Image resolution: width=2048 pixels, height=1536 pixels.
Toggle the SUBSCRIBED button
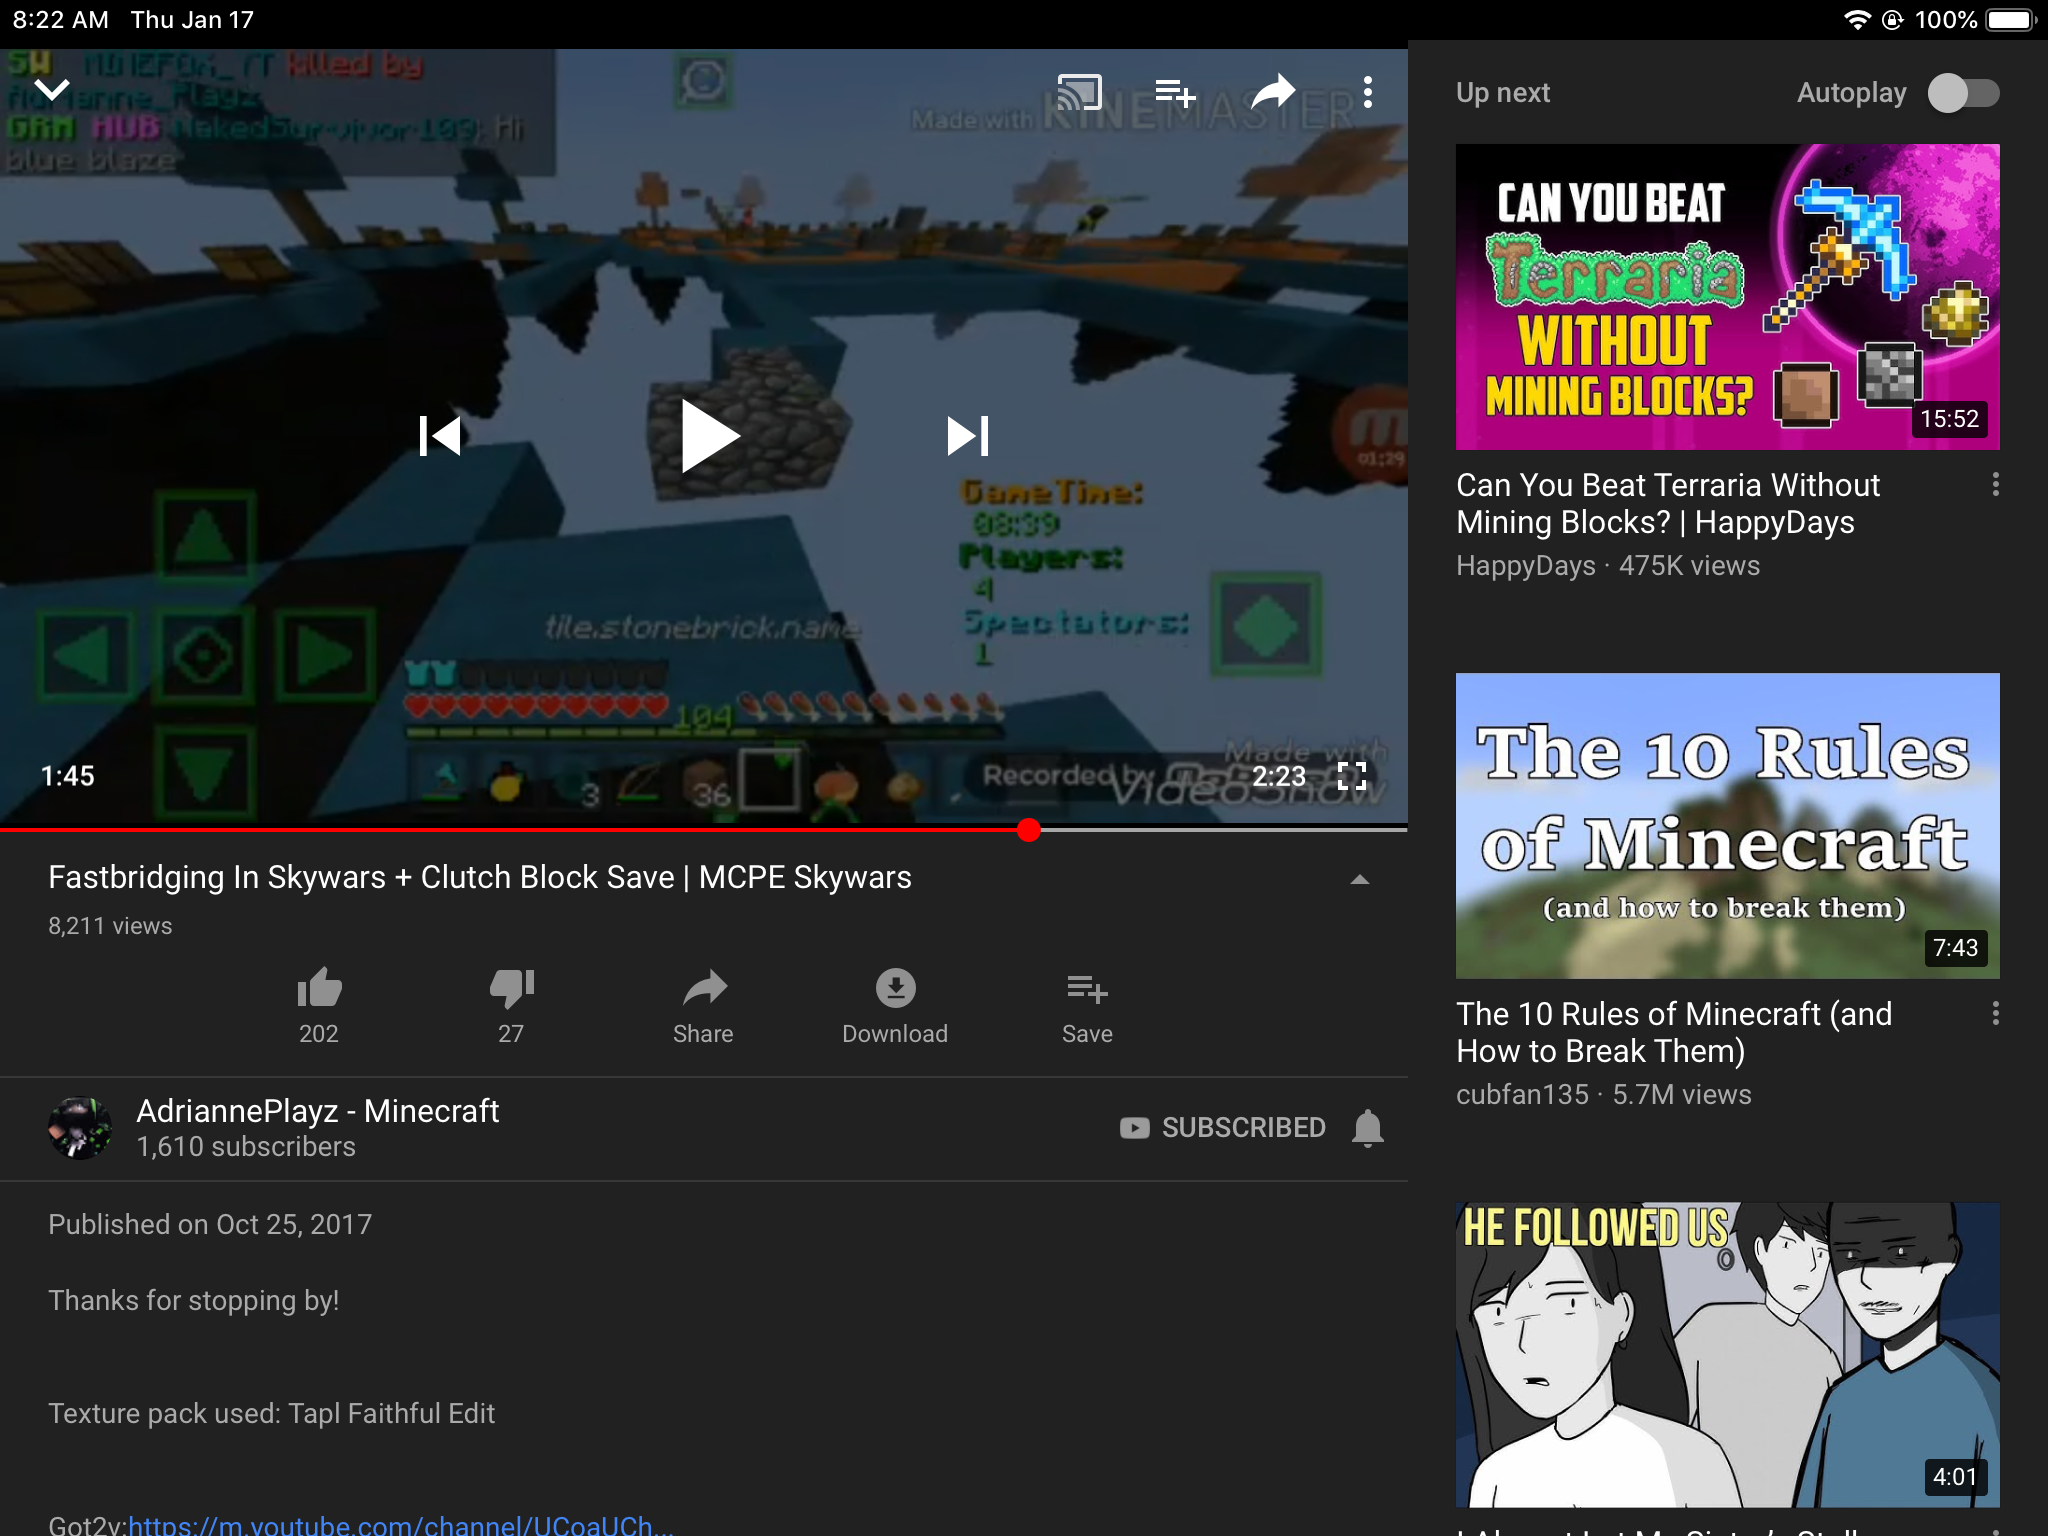click(x=1223, y=1128)
